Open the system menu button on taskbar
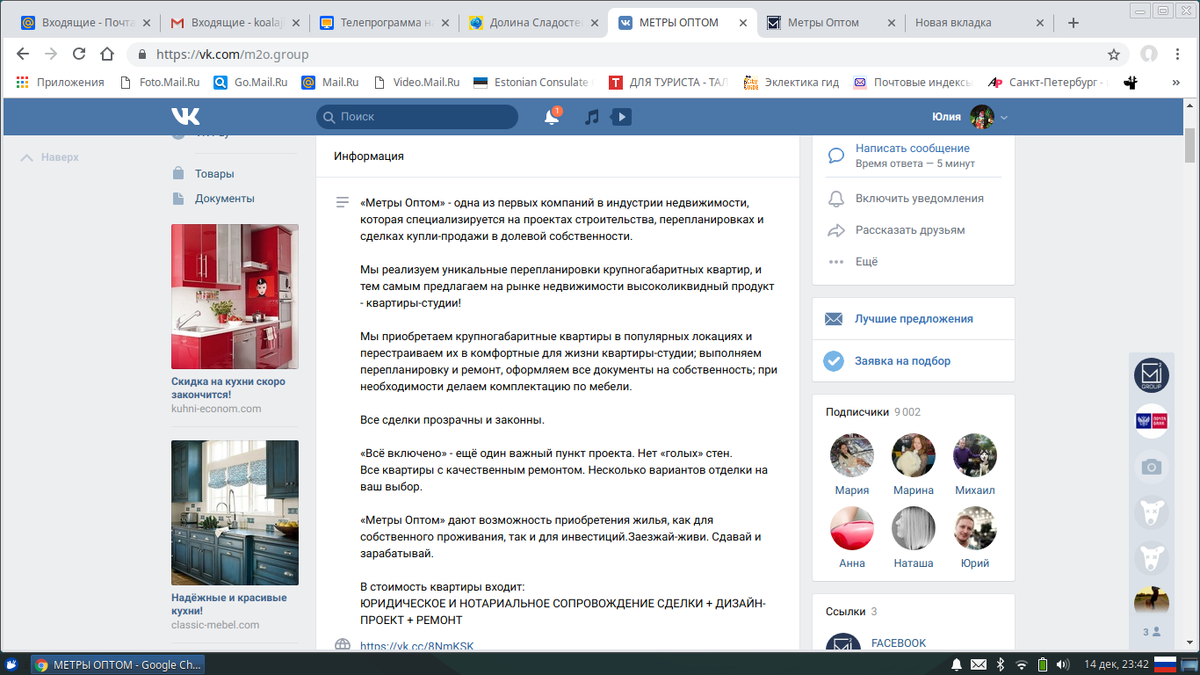 click(12, 664)
